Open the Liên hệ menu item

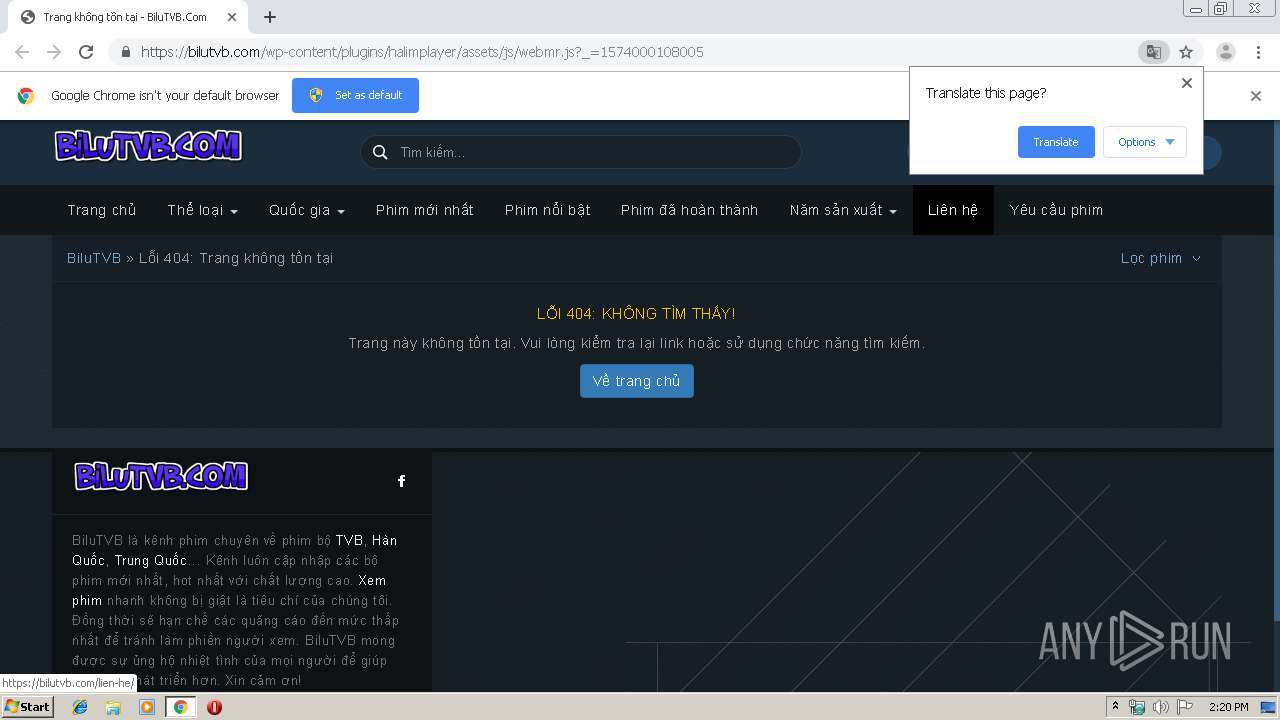[953, 210]
